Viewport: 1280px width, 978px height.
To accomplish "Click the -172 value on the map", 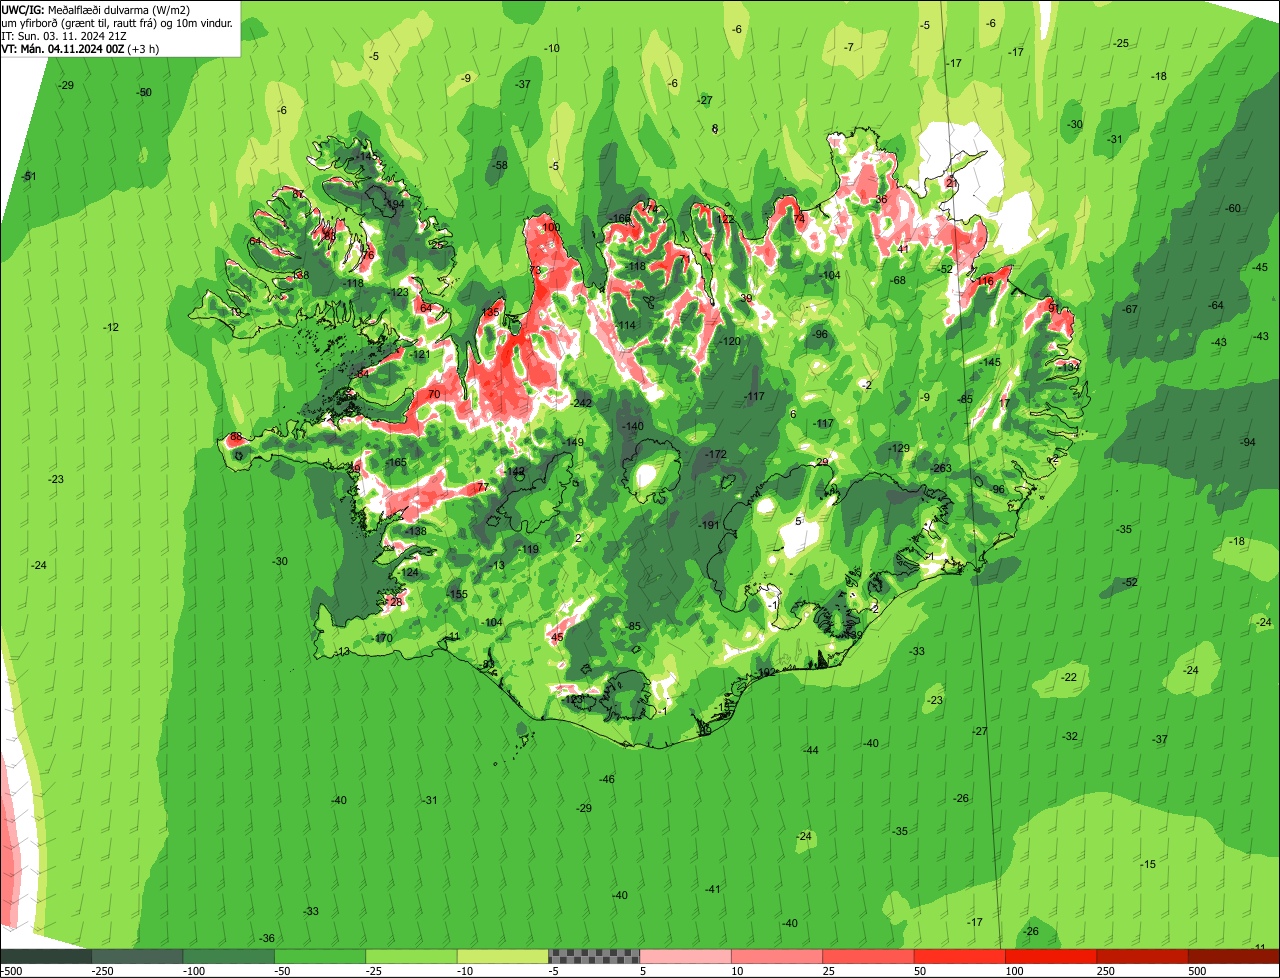I will pos(716,454).
